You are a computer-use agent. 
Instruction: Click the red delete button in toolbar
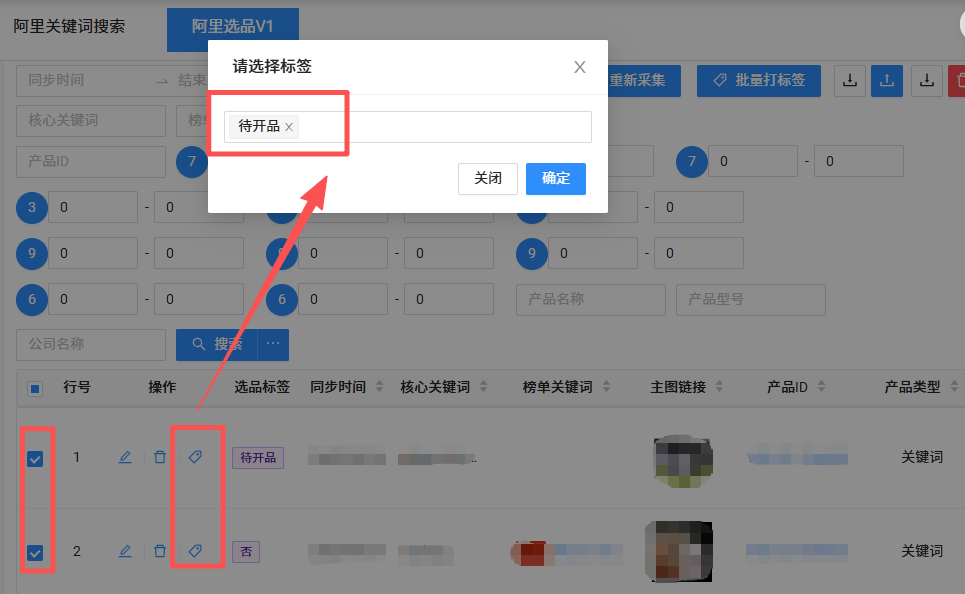[957, 81]
